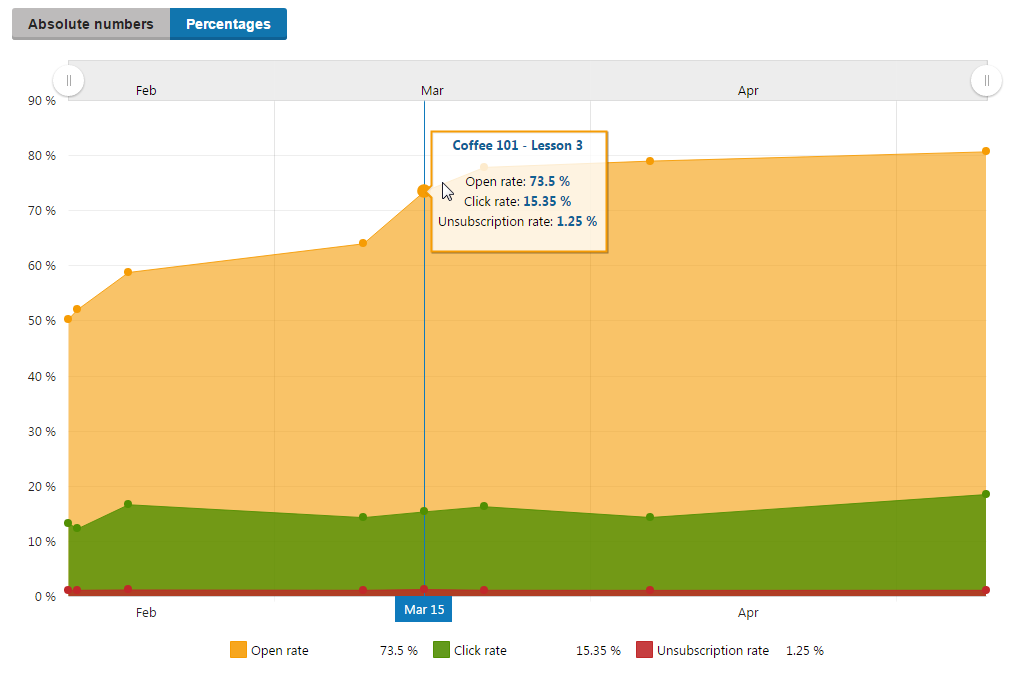Screen dimensions: 1013x681
Task: Click the 90 % label on the vertical axis
Action: point(43,100)
